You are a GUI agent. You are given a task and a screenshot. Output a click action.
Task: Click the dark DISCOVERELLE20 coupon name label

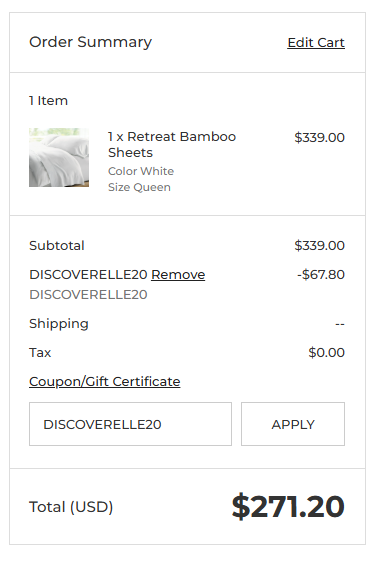(x=88, y=275)
